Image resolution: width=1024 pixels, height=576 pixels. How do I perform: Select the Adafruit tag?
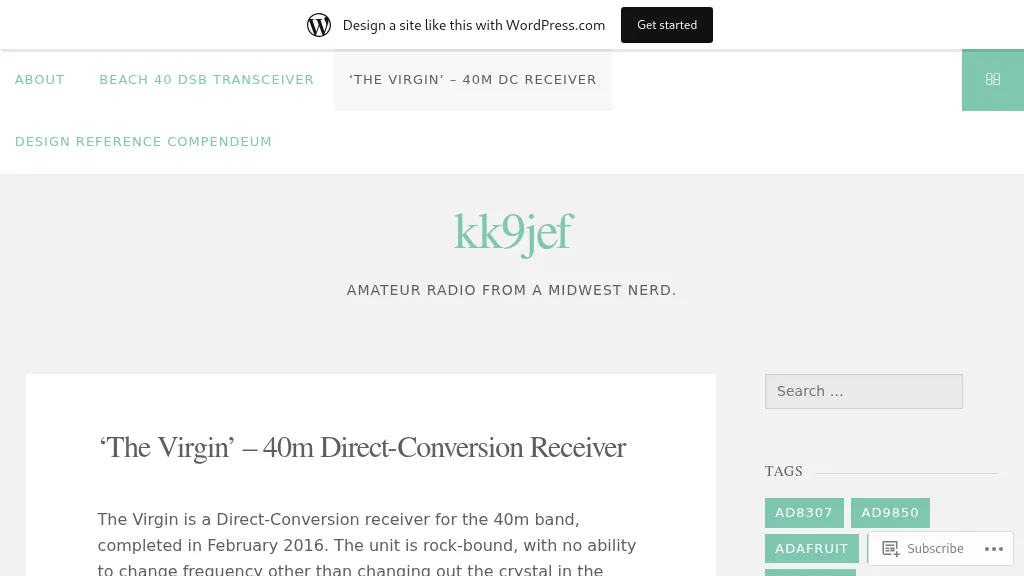tap(812, 549)
